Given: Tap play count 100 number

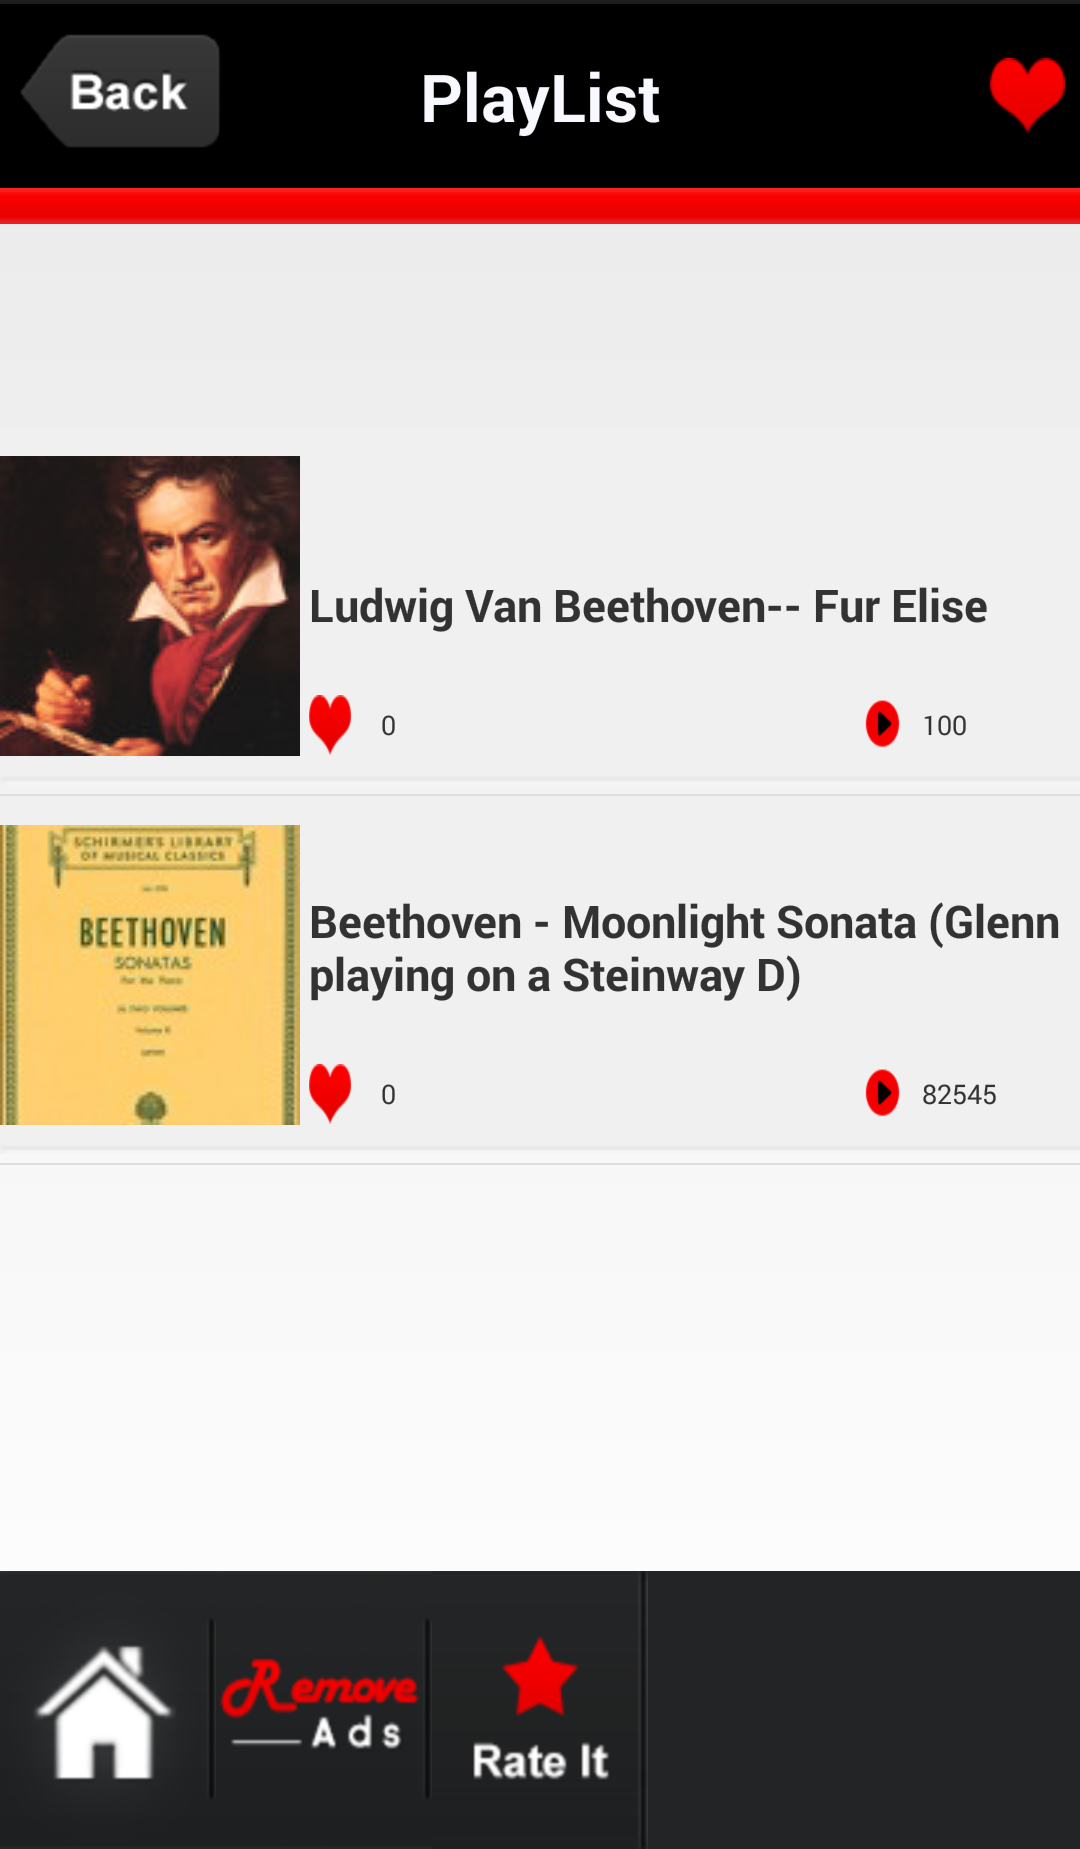Looking at the screenshot, I should (944, 725).
